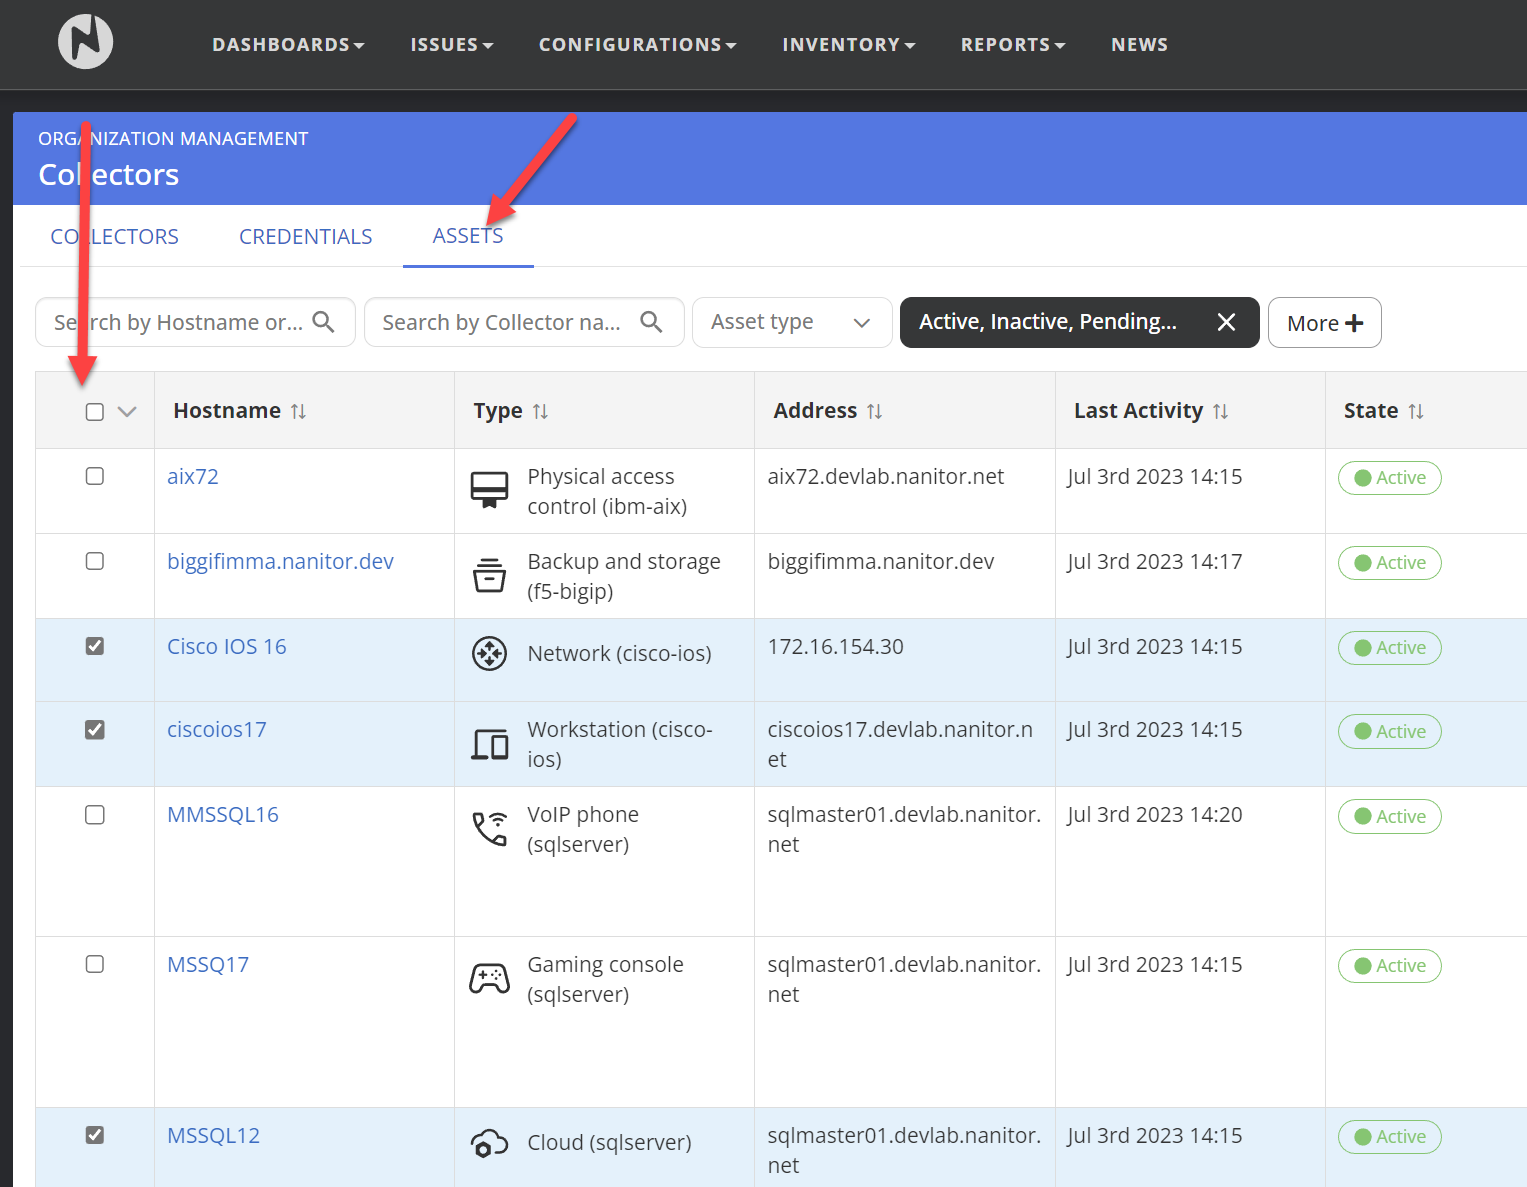This screenshot has width=1527, height=1187.
Task: Sort table by Hostname column arrows
Action: point(298,411)
